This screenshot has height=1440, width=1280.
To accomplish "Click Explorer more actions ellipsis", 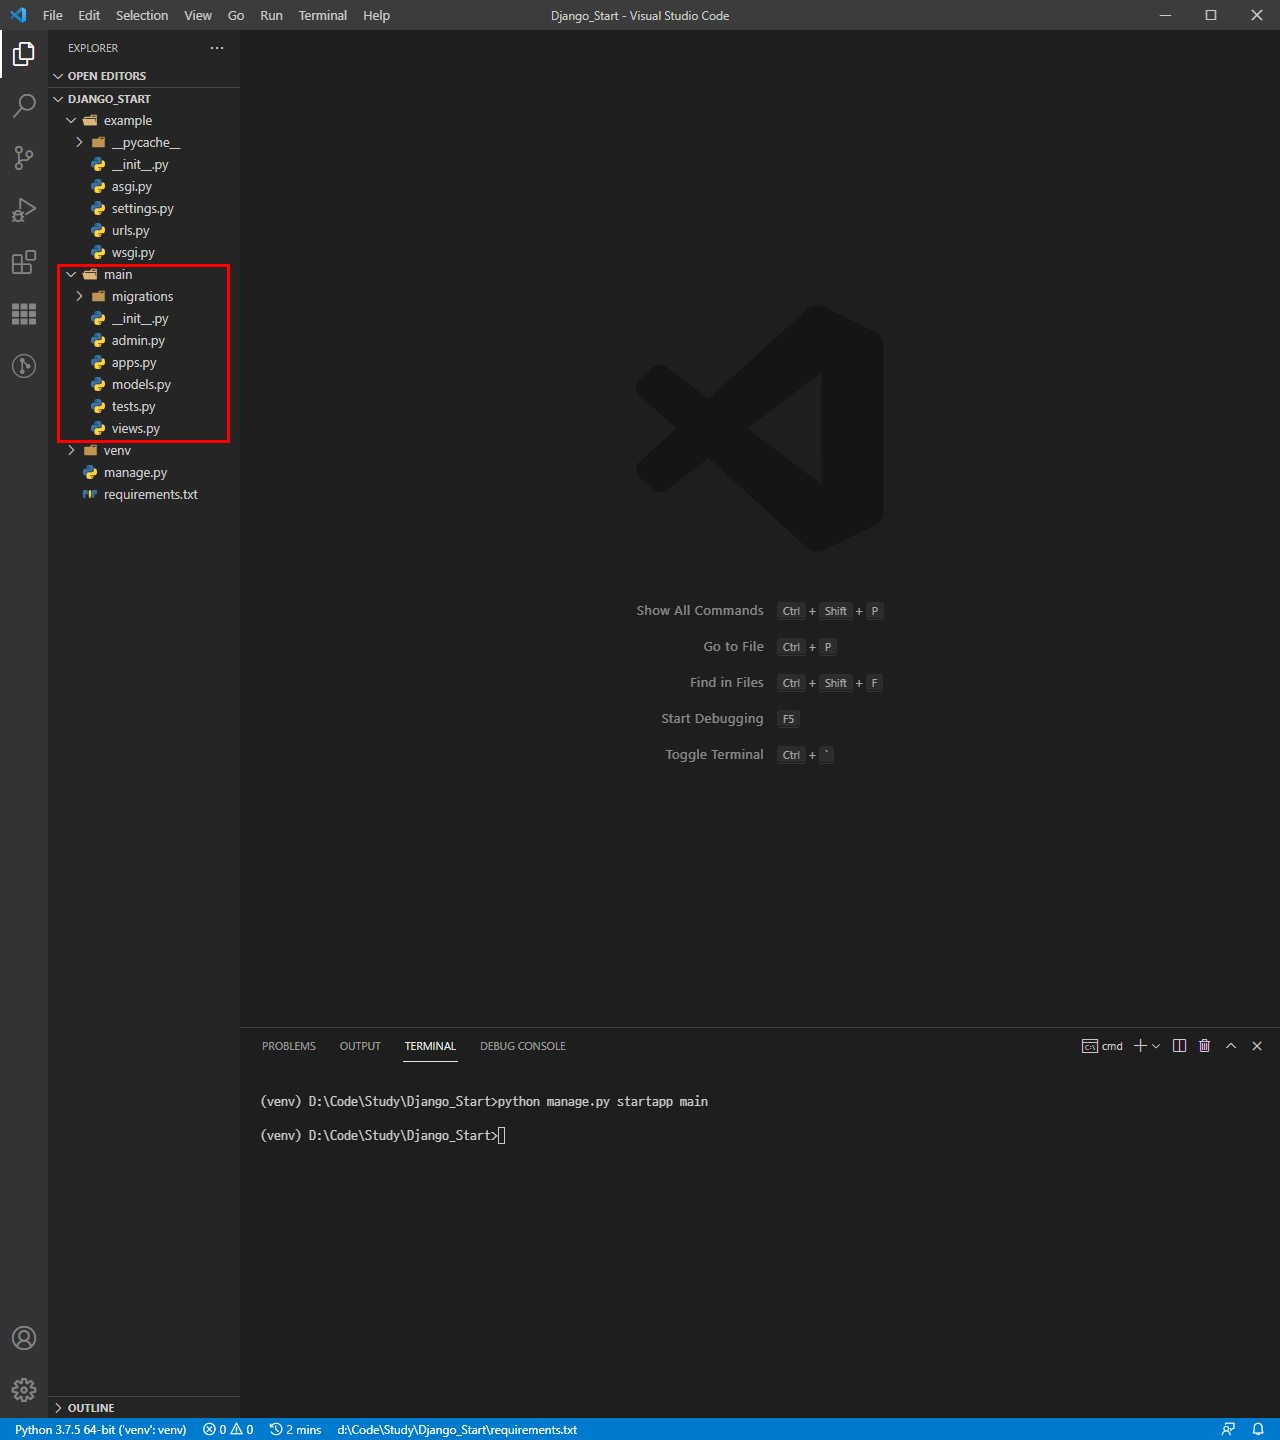I will tap(217, 48).
